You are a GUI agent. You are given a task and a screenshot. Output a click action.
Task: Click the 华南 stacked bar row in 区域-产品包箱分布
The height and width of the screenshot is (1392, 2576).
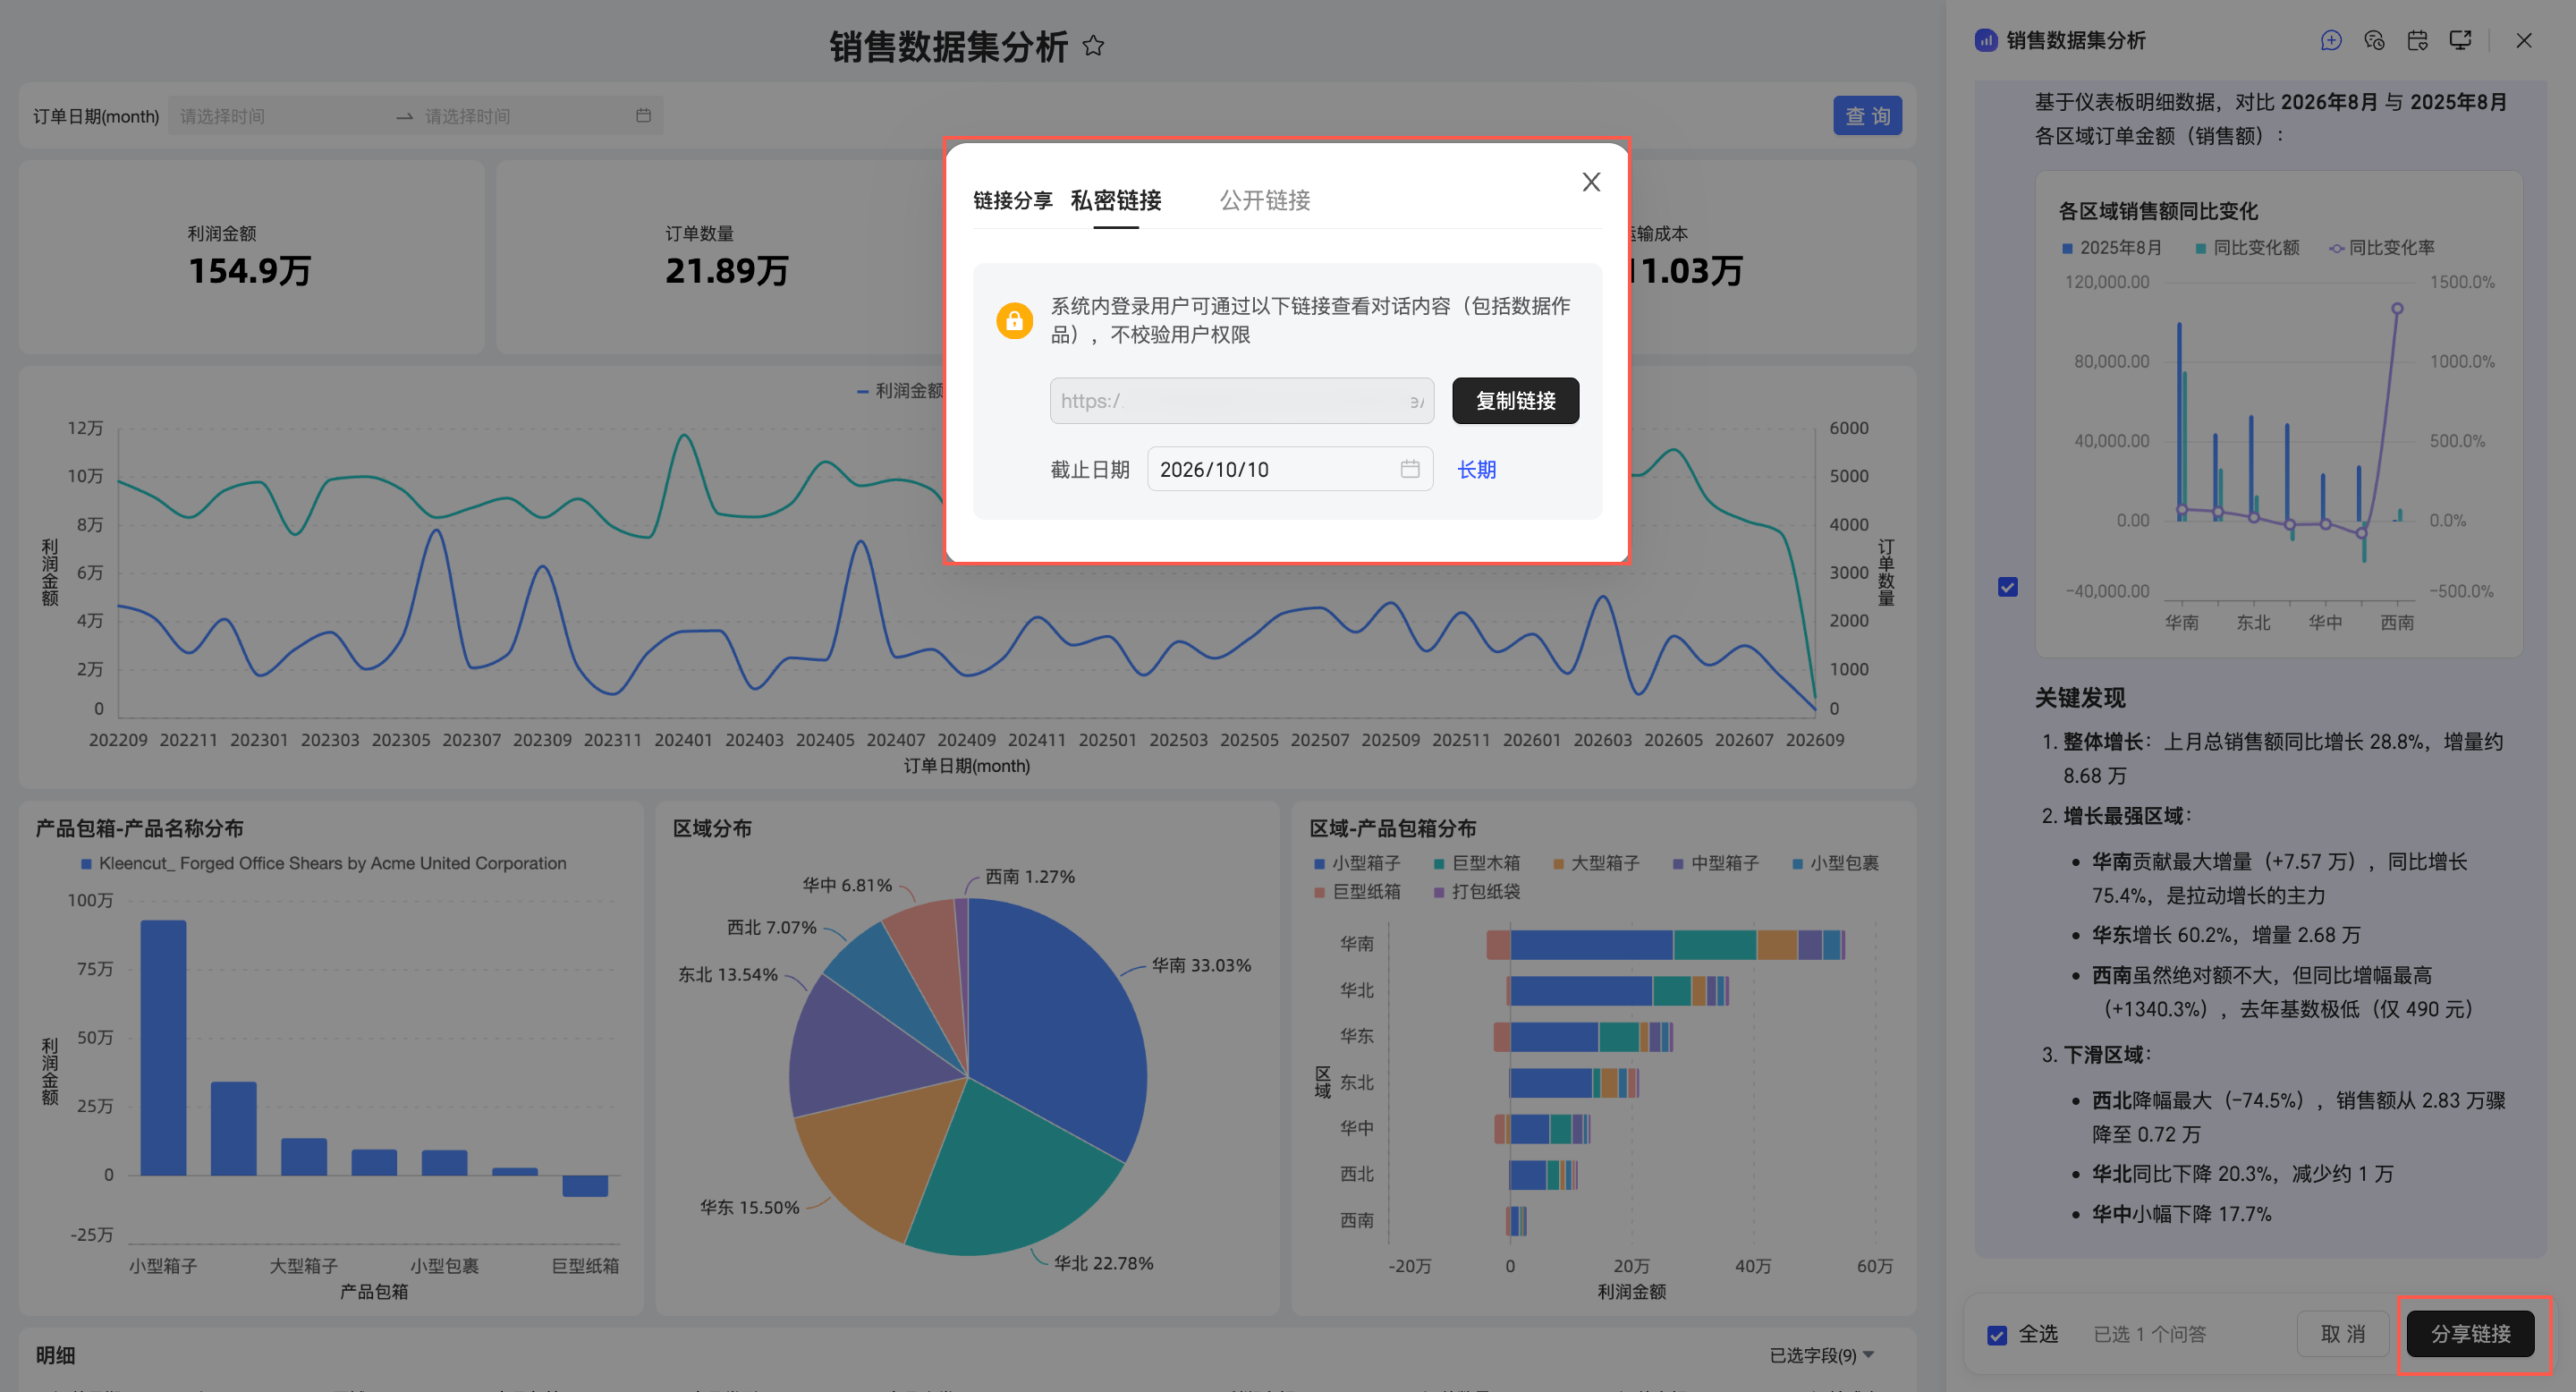pyautogui.click(x=1665, y=944)
